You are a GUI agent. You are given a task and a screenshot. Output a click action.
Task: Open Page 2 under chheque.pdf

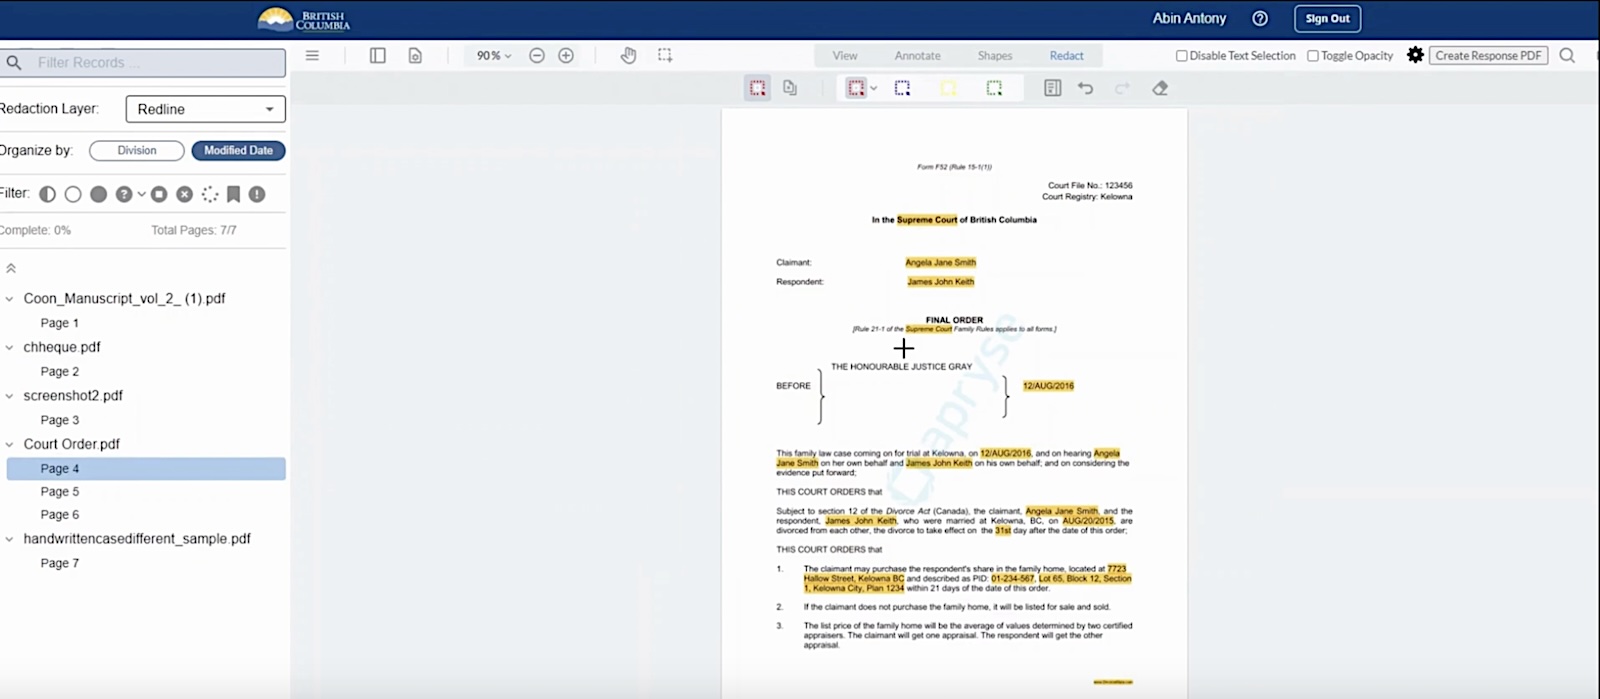59,371
